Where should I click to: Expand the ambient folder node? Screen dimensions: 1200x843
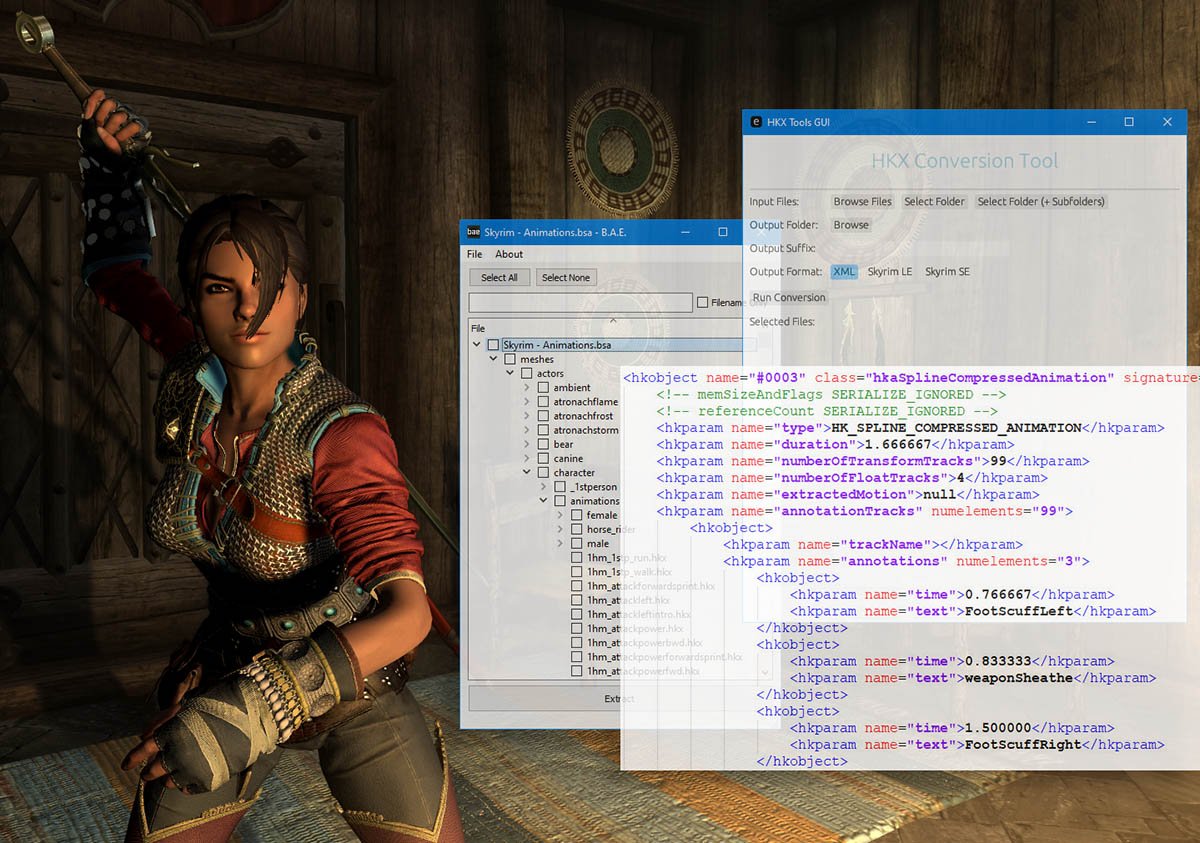click(x=527, y=387)
